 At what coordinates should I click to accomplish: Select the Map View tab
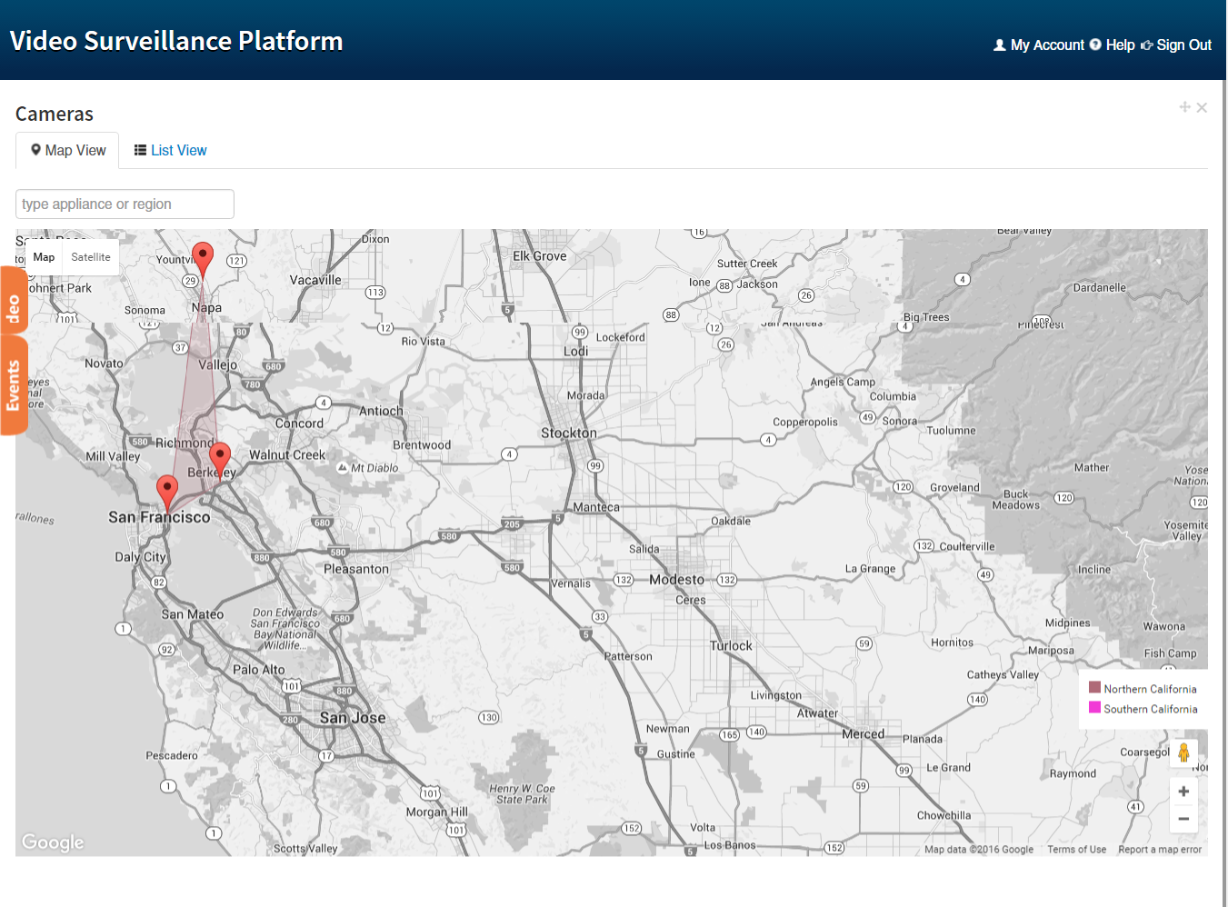[68, 150]
